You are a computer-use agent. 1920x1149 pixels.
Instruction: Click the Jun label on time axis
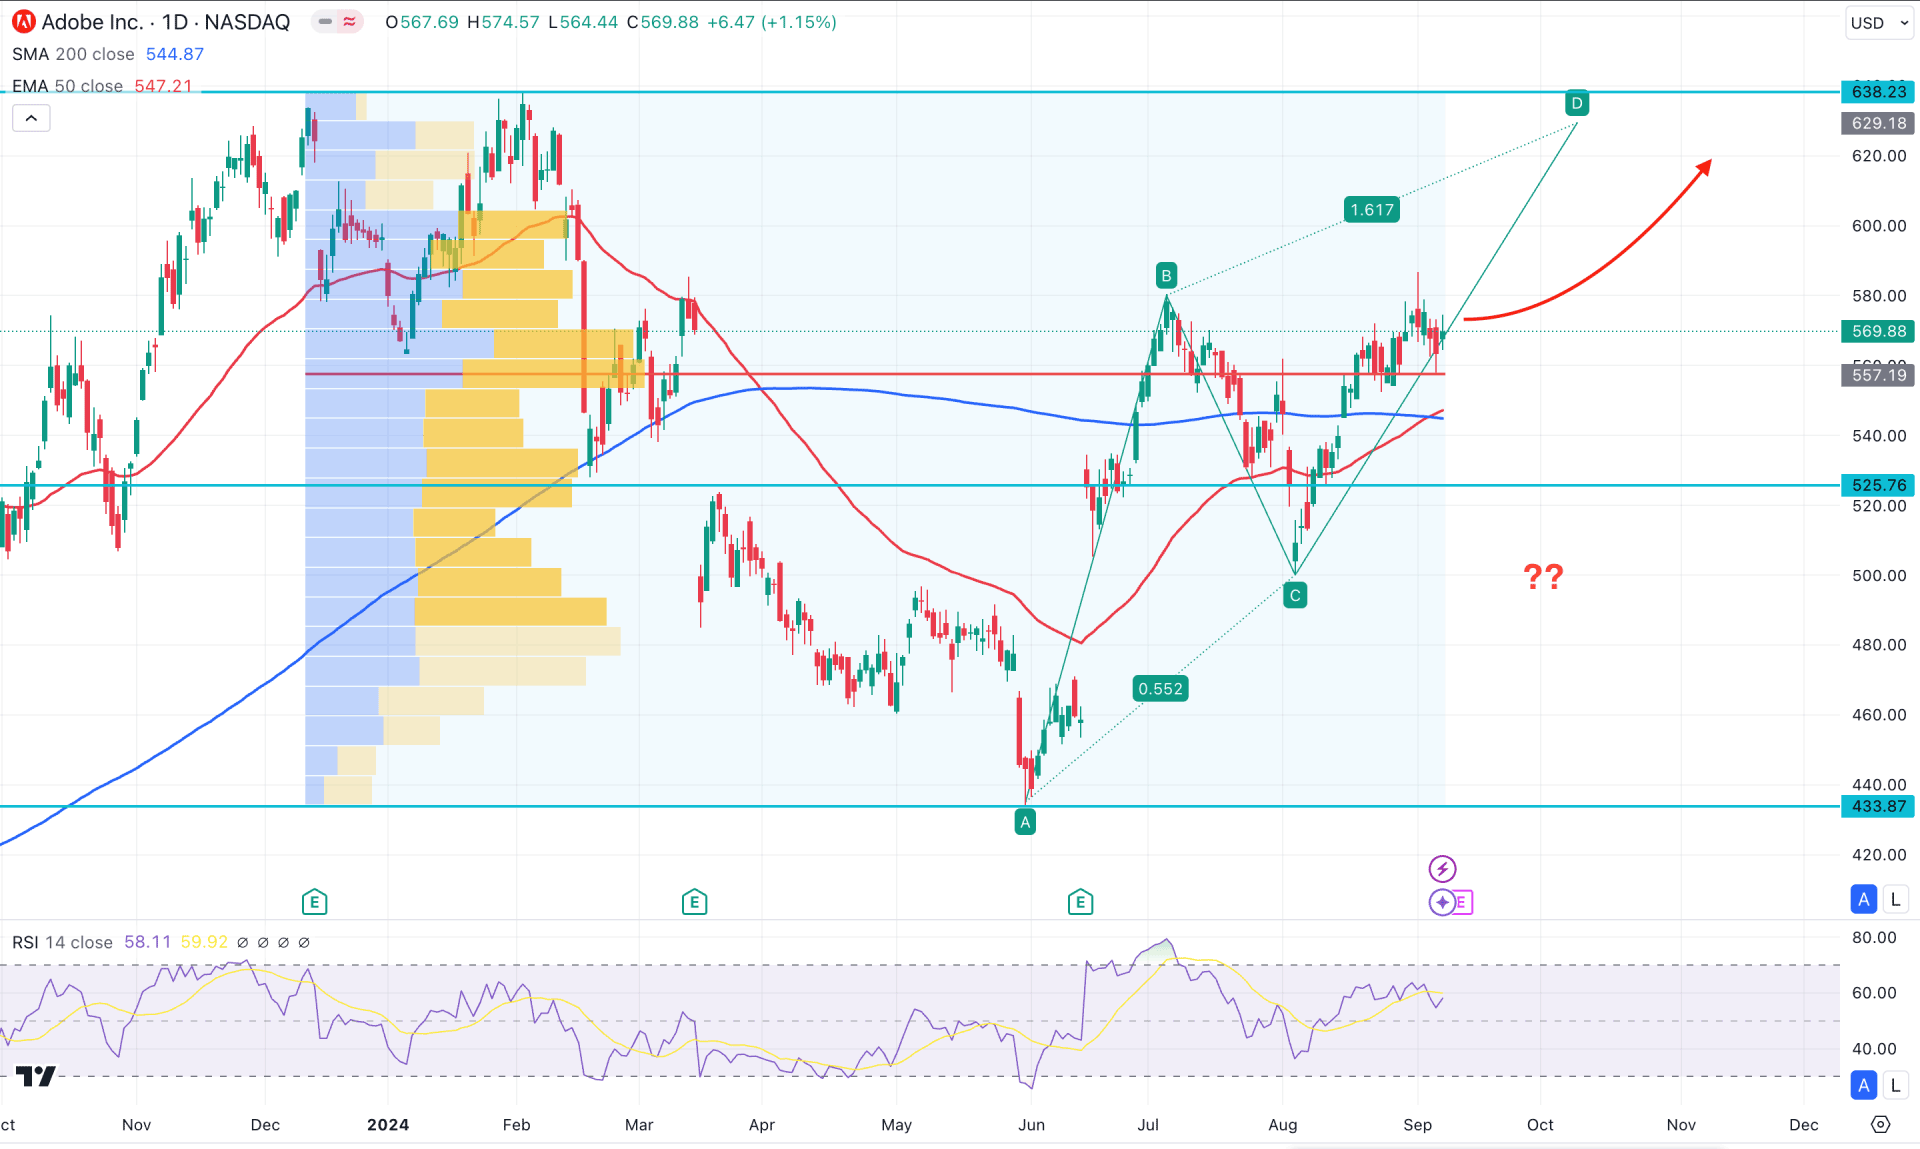1031,1125
